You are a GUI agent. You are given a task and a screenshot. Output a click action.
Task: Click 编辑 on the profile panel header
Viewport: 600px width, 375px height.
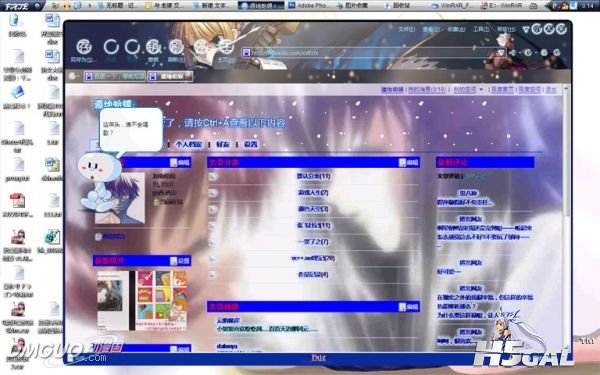(x=180, y=163)
